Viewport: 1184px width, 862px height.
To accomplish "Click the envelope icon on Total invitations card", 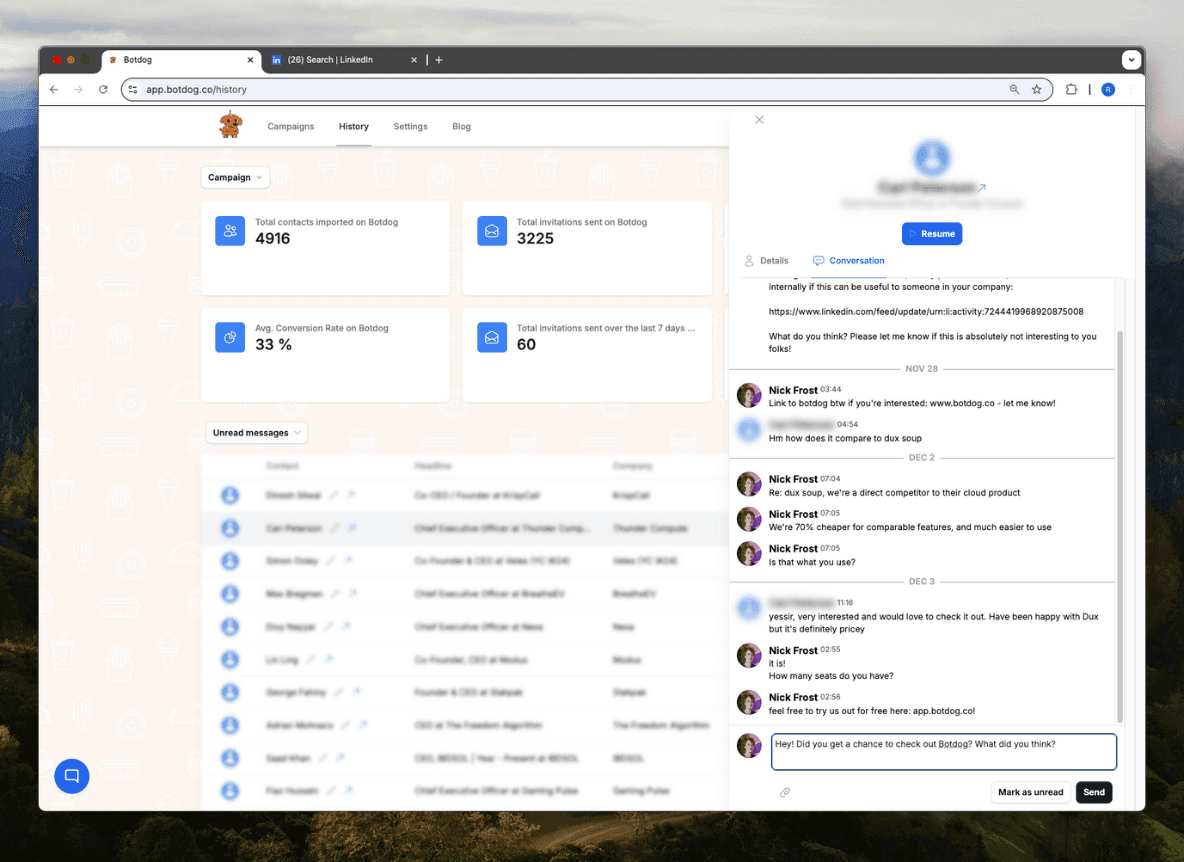I will coord(492,230).
